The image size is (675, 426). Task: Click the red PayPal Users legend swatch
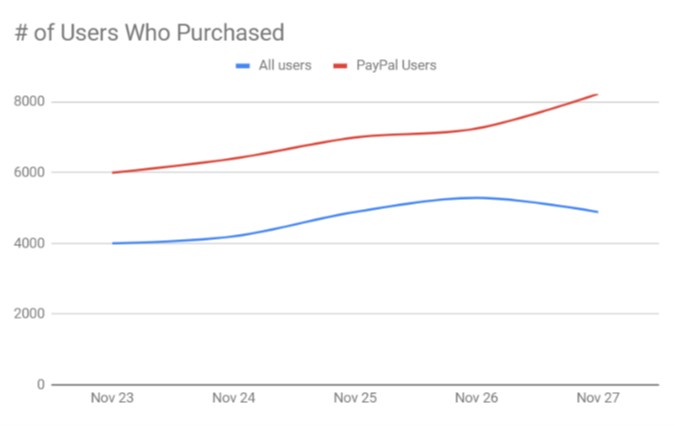(x=338, y=66)
